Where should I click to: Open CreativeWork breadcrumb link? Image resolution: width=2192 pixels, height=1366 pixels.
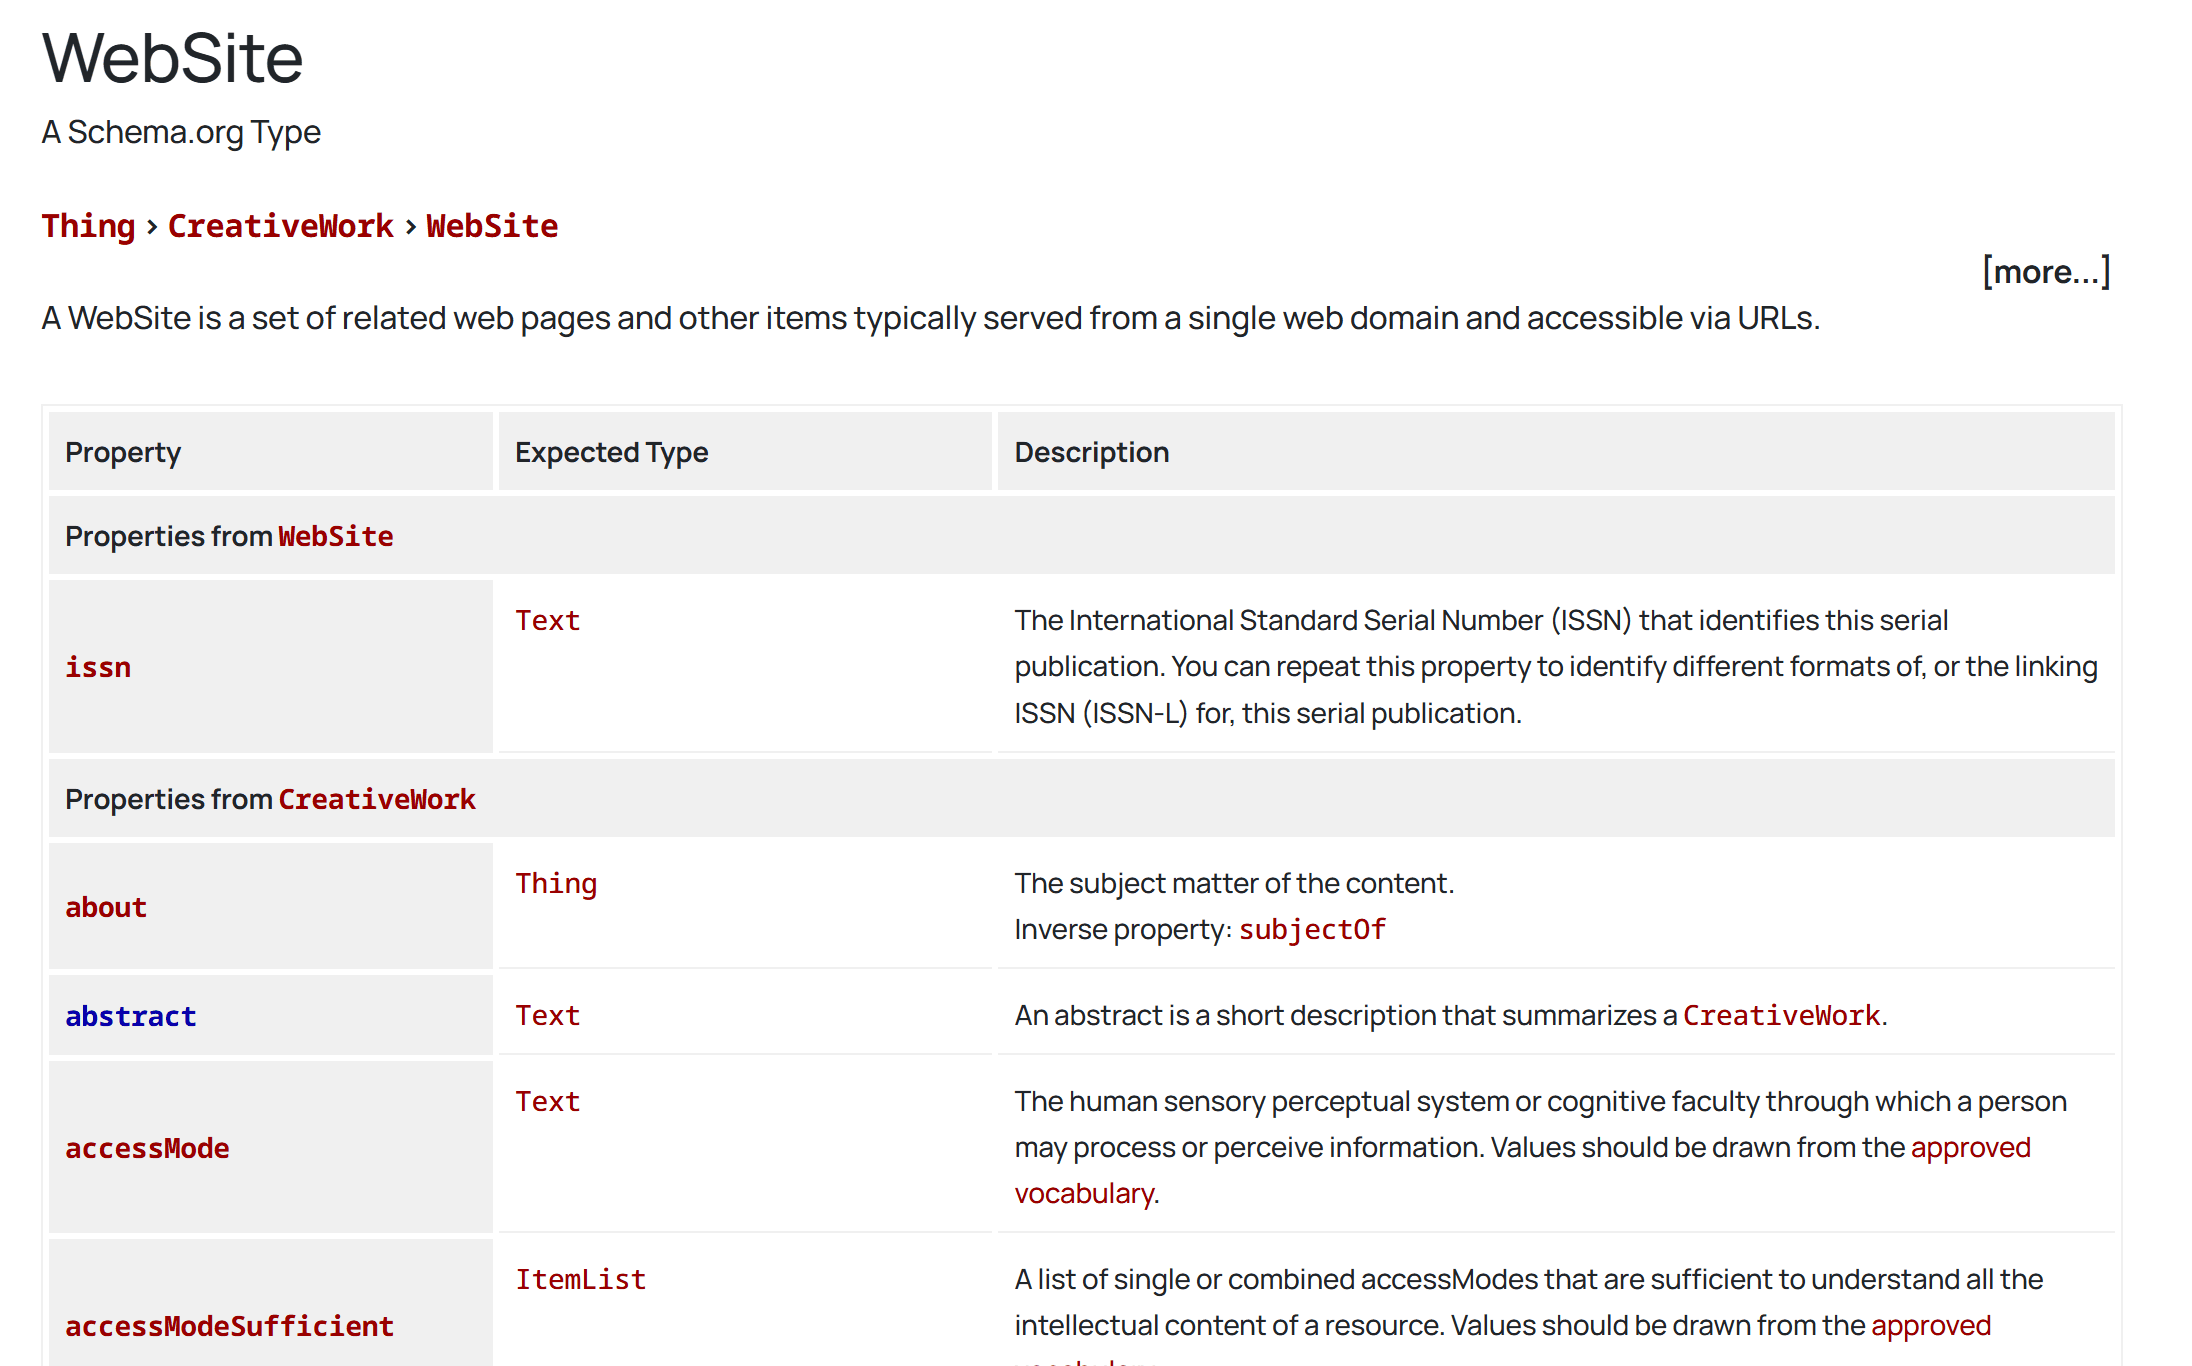(280, 226)
